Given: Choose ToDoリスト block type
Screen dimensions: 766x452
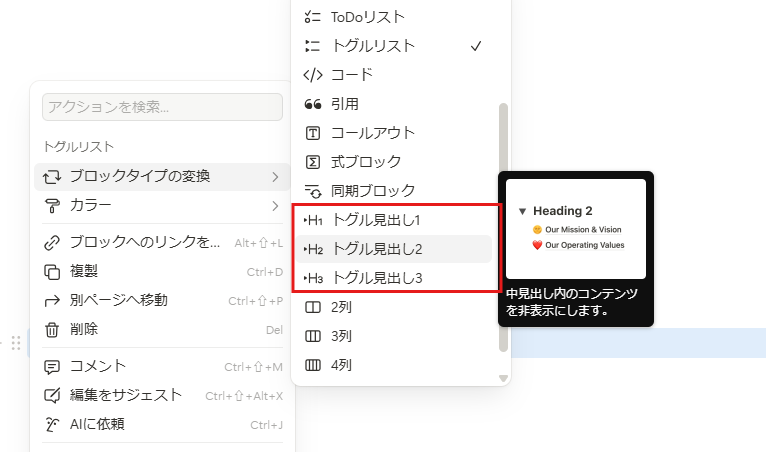Looking at the screenshot, I should [x=394, y=17].
